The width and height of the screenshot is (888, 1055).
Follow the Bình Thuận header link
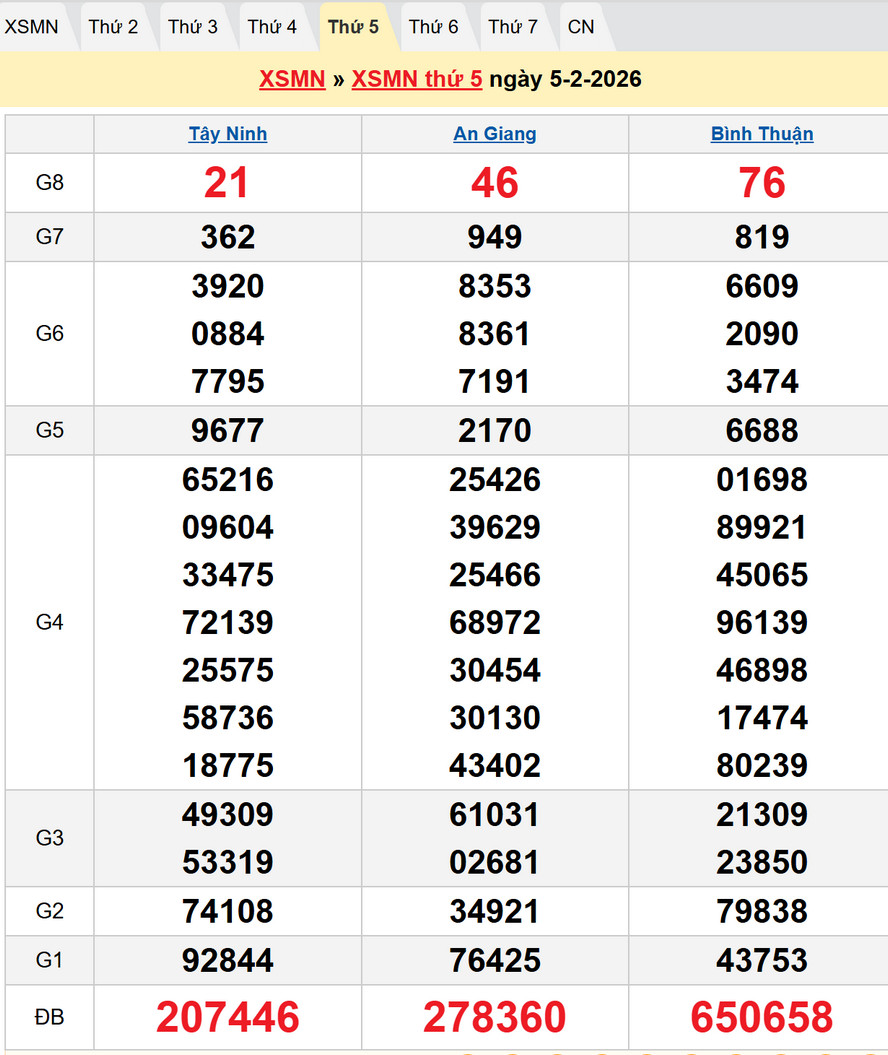click(762, 134)
